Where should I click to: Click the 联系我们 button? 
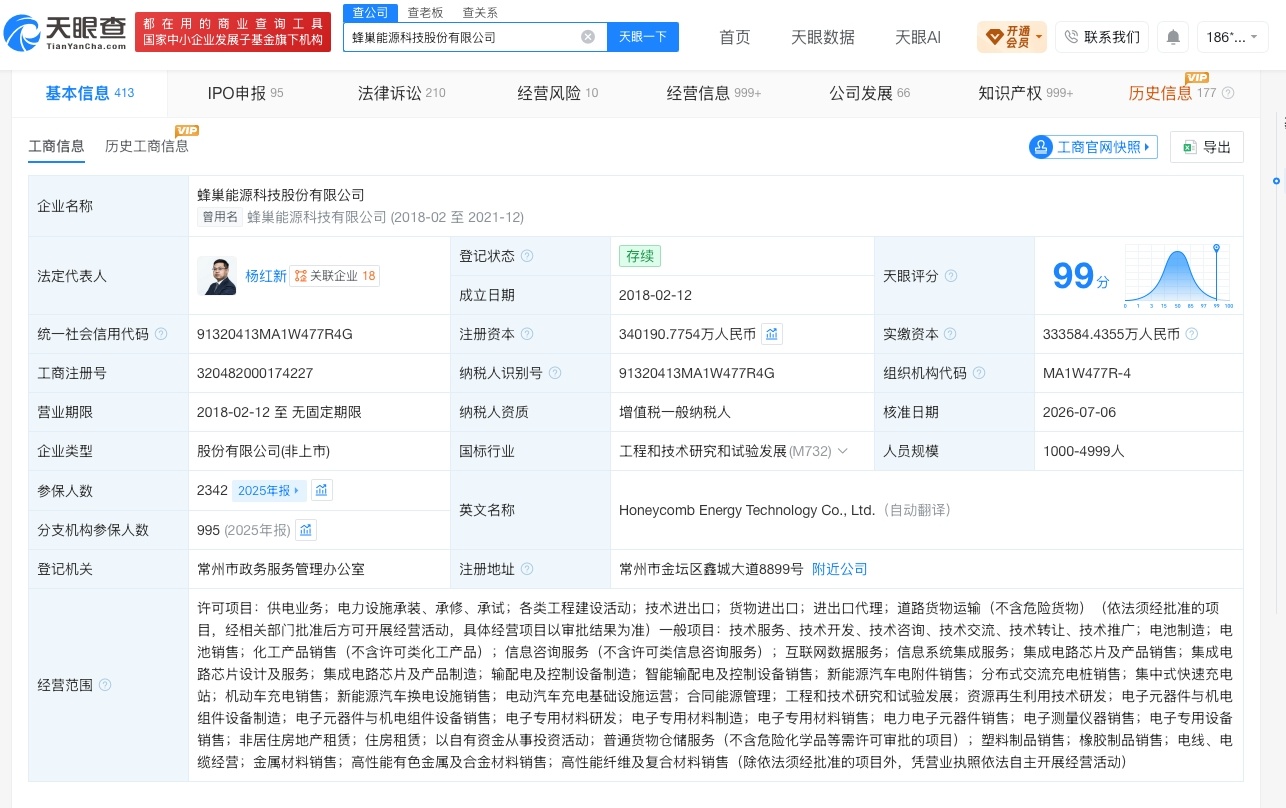pos(1102,37)
